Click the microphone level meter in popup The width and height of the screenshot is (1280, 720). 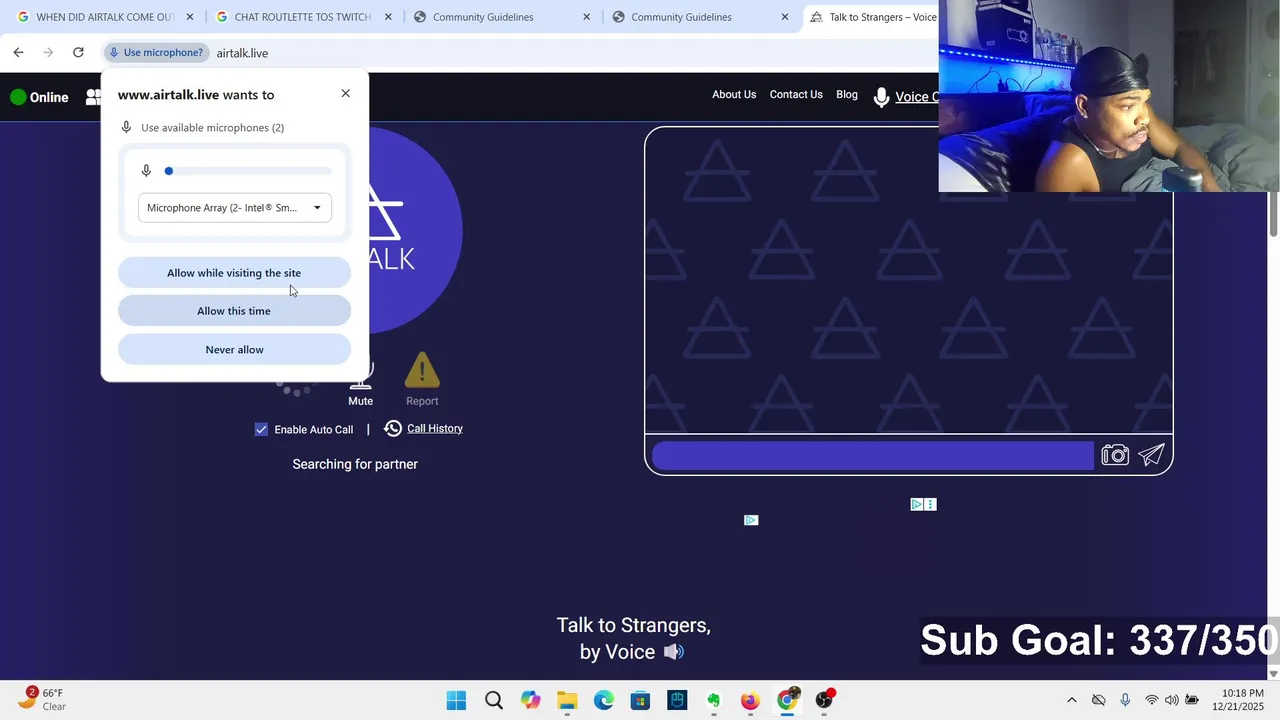click(x=248, y=171)
